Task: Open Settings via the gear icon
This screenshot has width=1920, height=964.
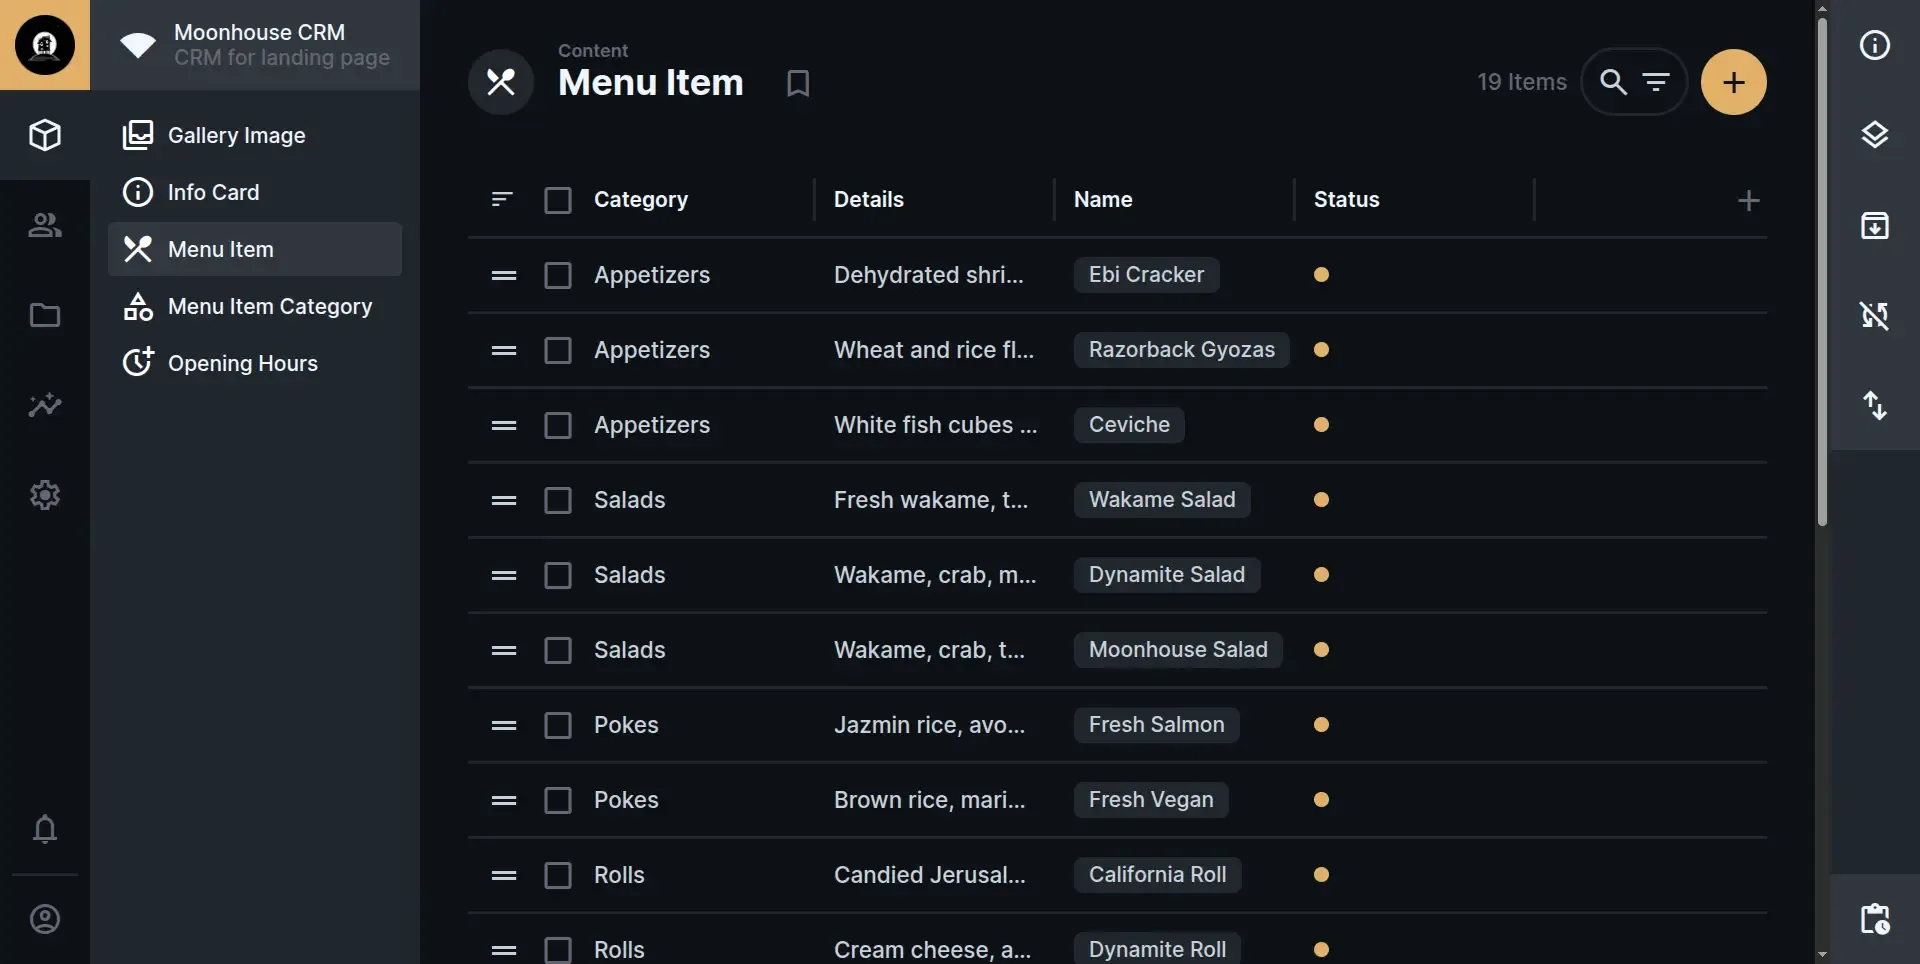Action: coord(45,496)
